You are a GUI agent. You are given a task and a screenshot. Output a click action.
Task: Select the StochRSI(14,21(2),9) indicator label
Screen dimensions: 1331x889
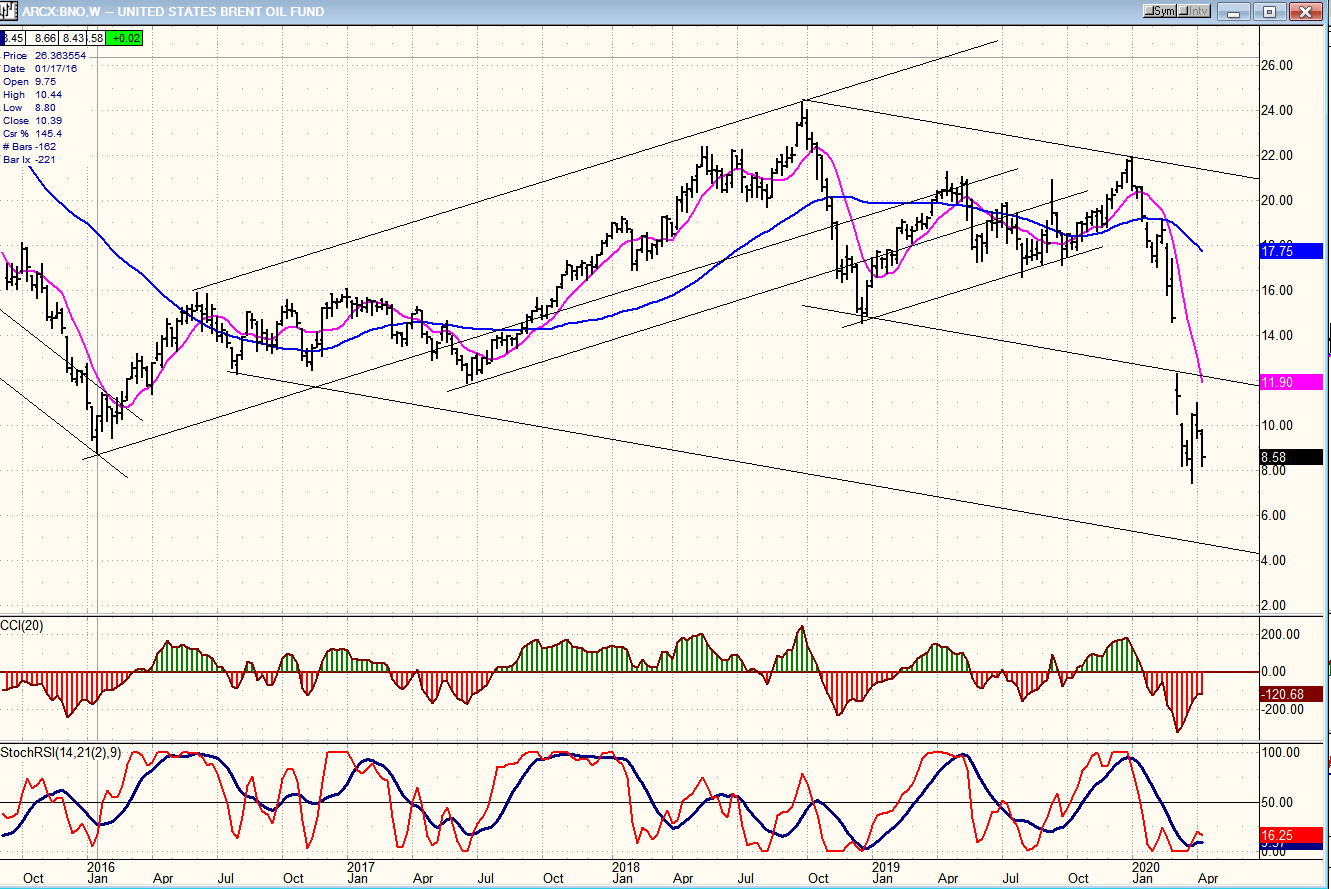click(61, 752)
